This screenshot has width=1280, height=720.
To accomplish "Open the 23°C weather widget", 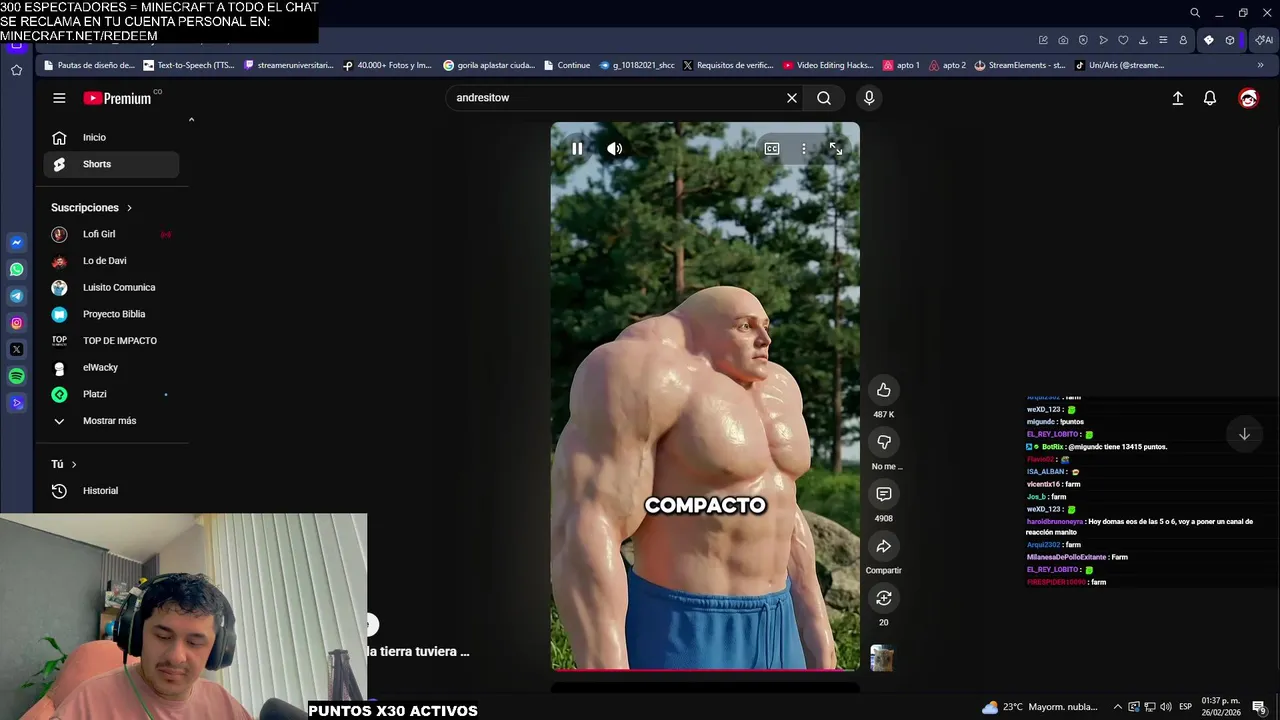I will pyautogui.click(x=1039, y=707).
